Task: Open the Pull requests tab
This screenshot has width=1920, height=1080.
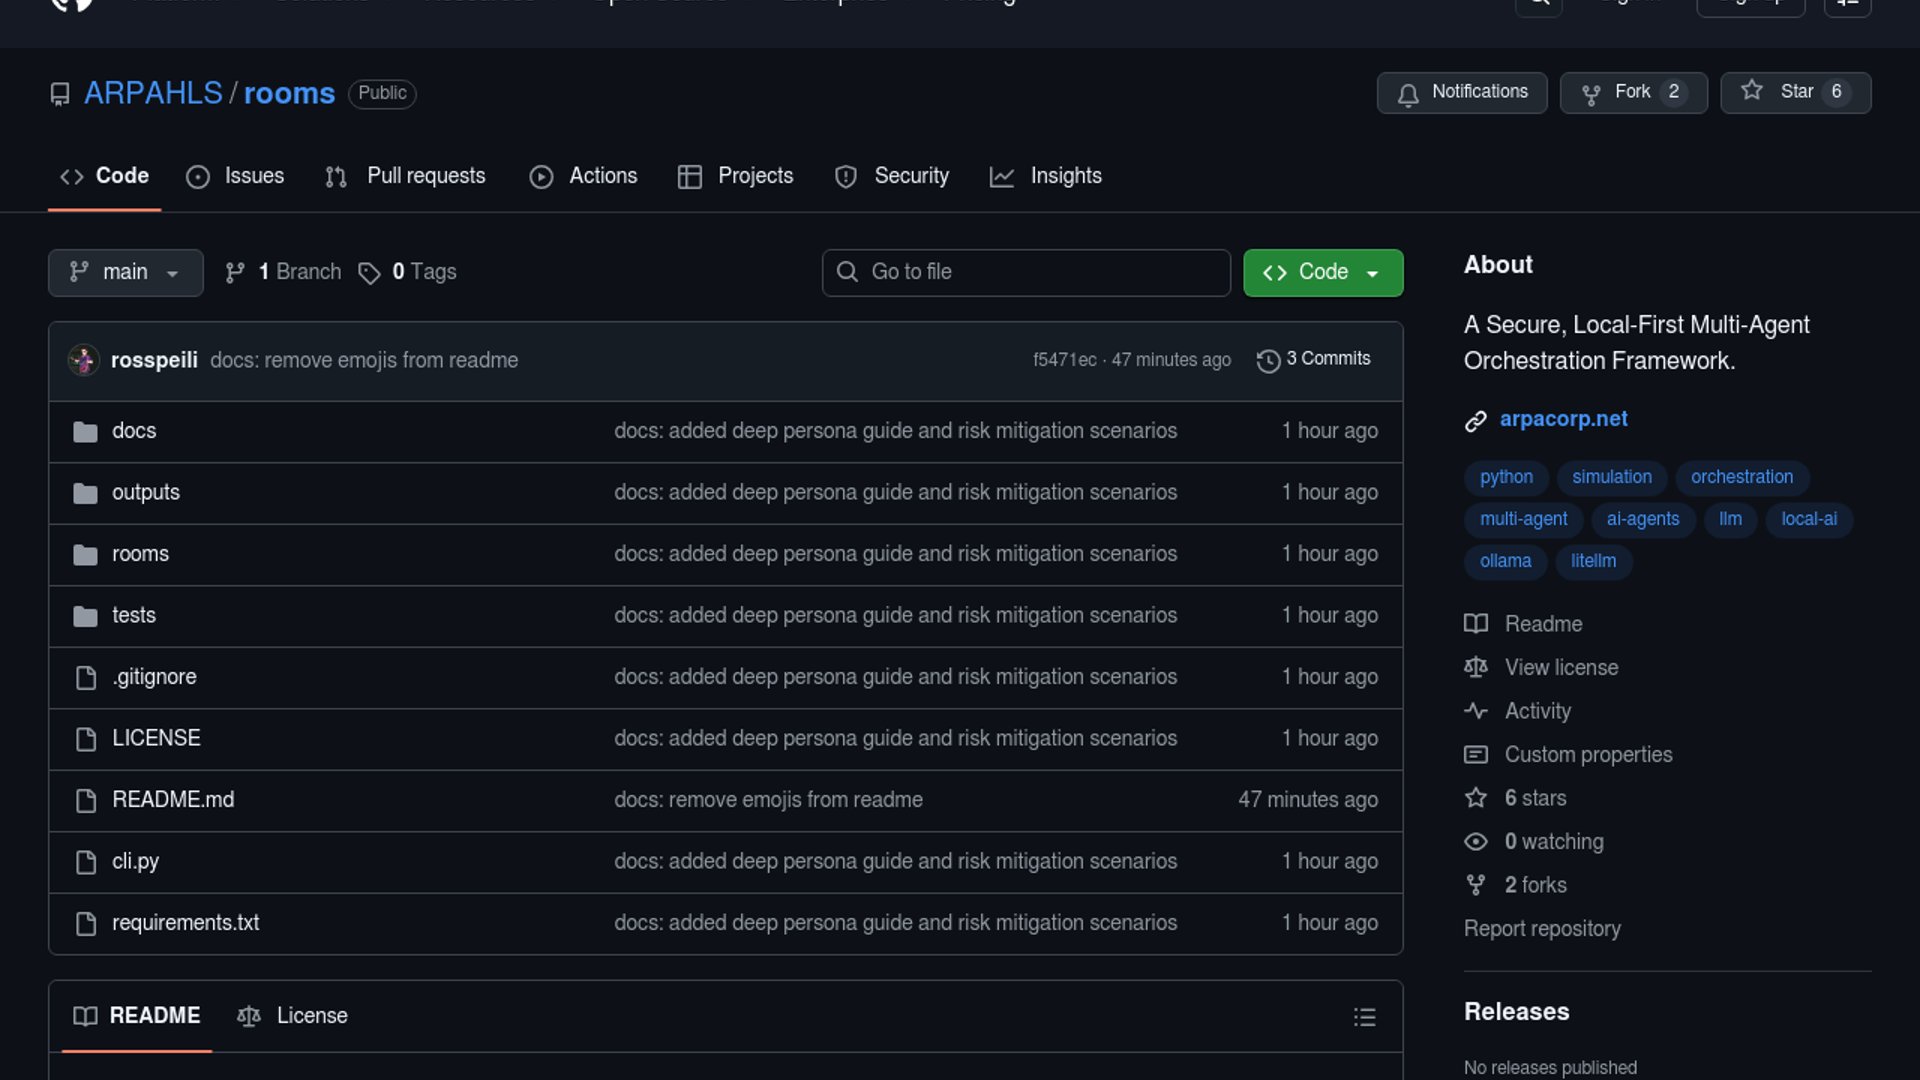Action: [x=405, y=176]
